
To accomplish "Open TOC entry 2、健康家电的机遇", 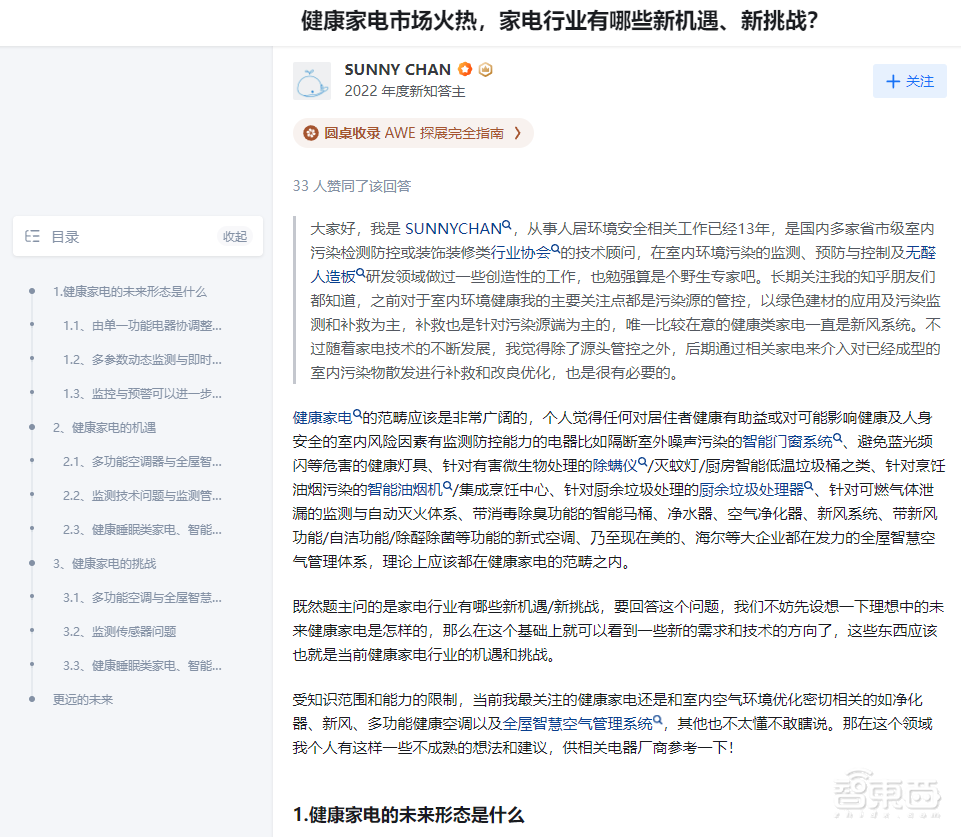I will [x=107, y=427].
